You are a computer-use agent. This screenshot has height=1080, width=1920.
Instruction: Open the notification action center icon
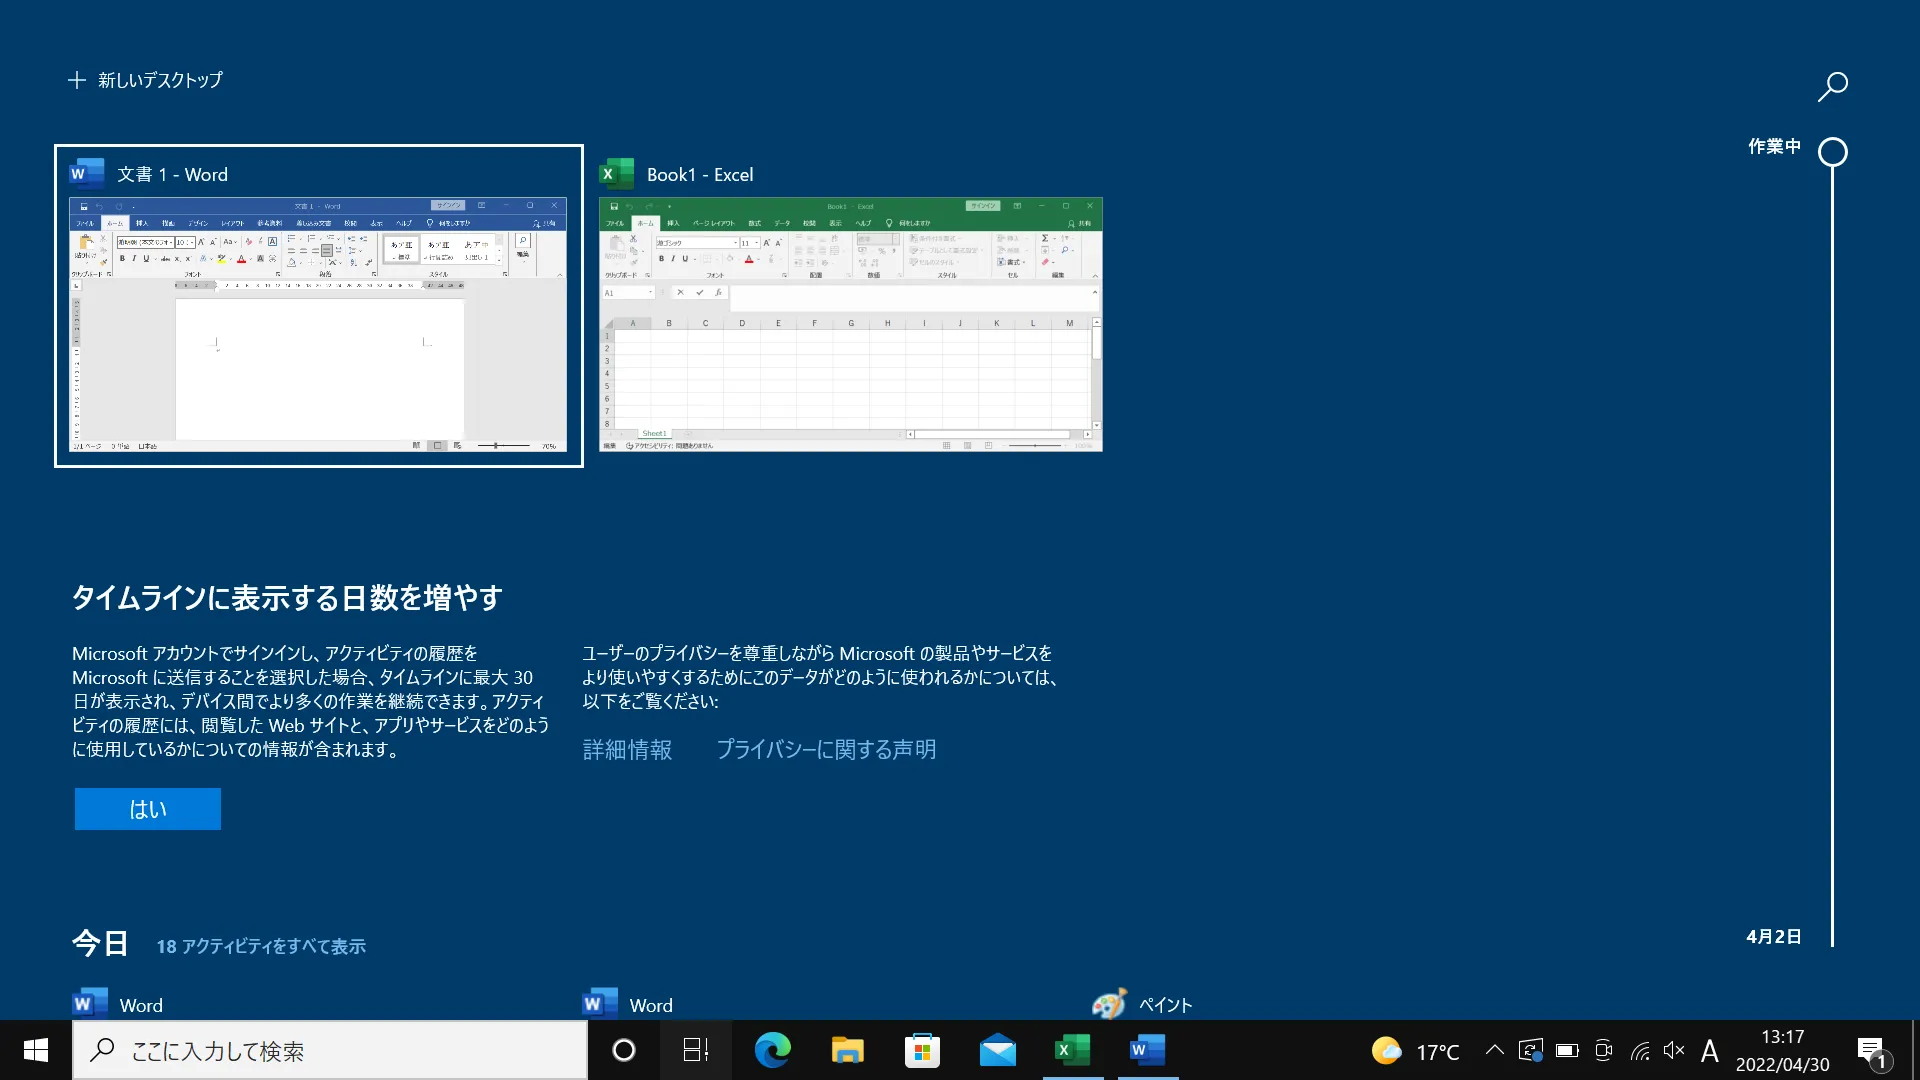click(1872, 1051)
